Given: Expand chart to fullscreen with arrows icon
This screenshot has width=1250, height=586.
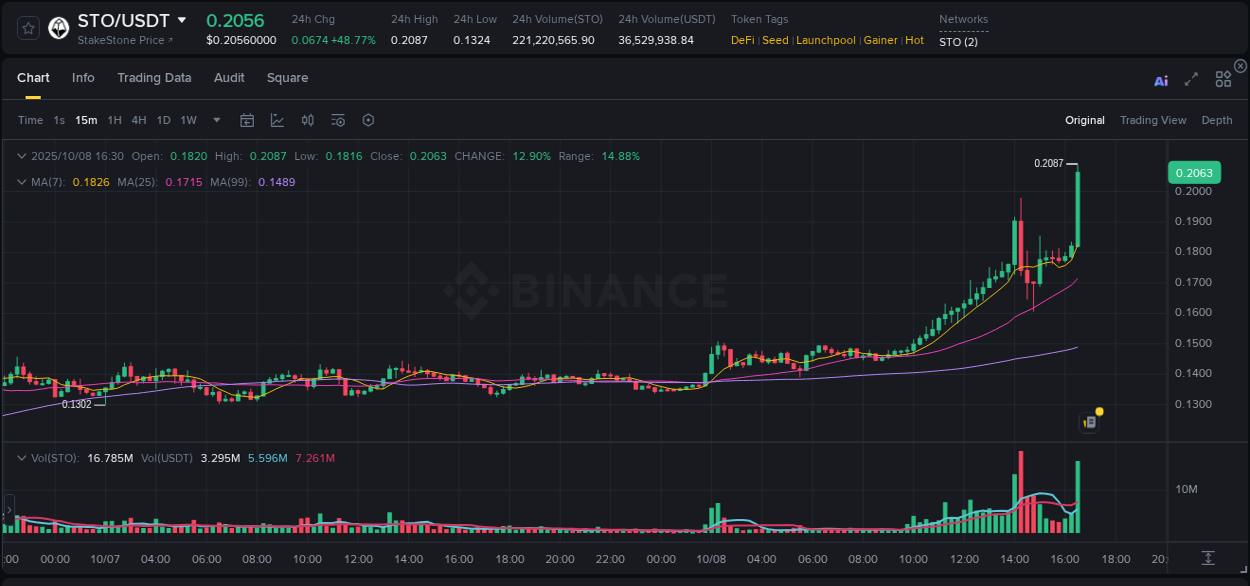Looking at the screenshot, I should [x=1190, y=79].
